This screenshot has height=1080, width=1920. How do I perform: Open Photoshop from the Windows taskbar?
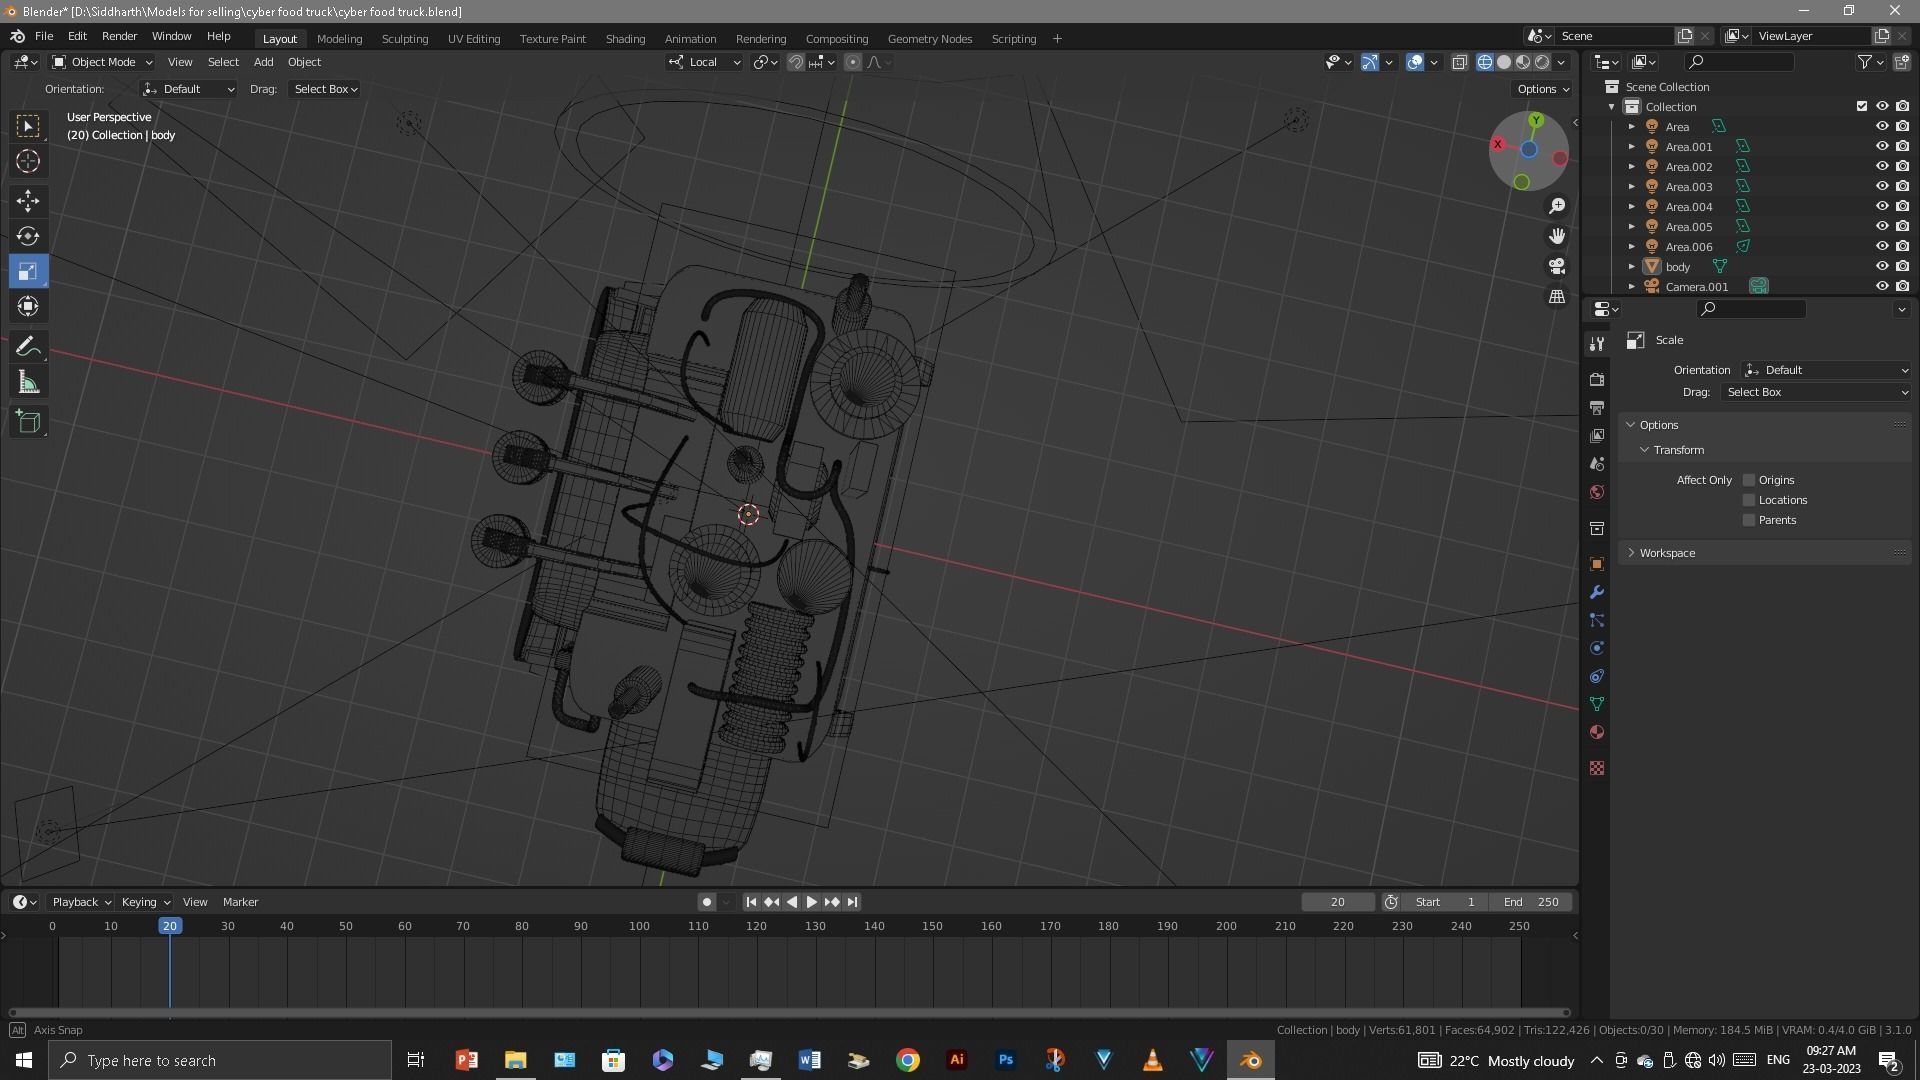[x=1006, y=1060]
